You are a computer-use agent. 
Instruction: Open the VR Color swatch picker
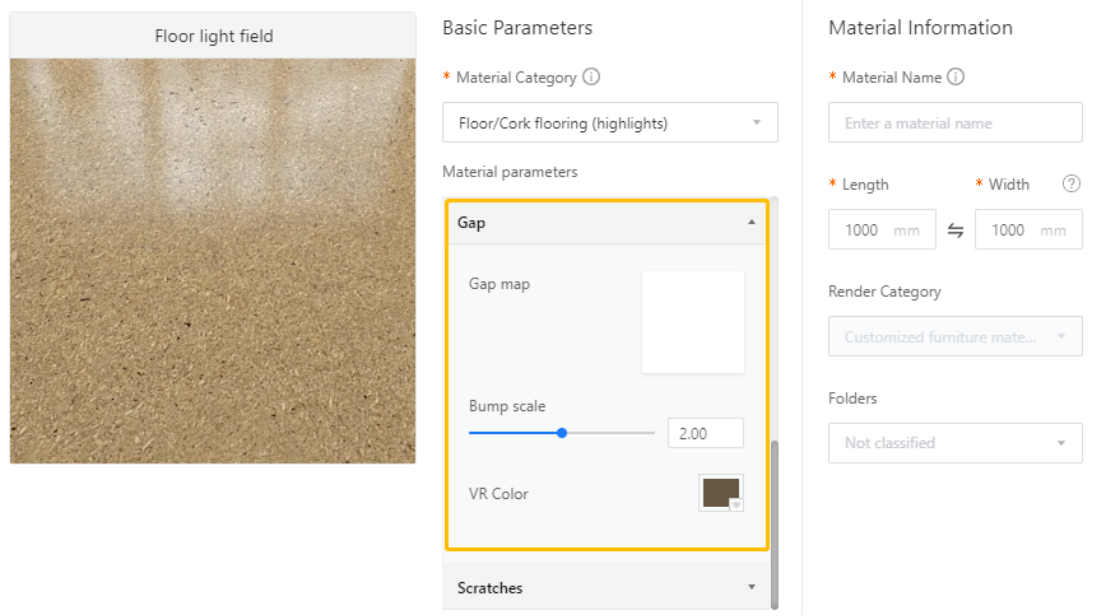[x=721, y=493]
